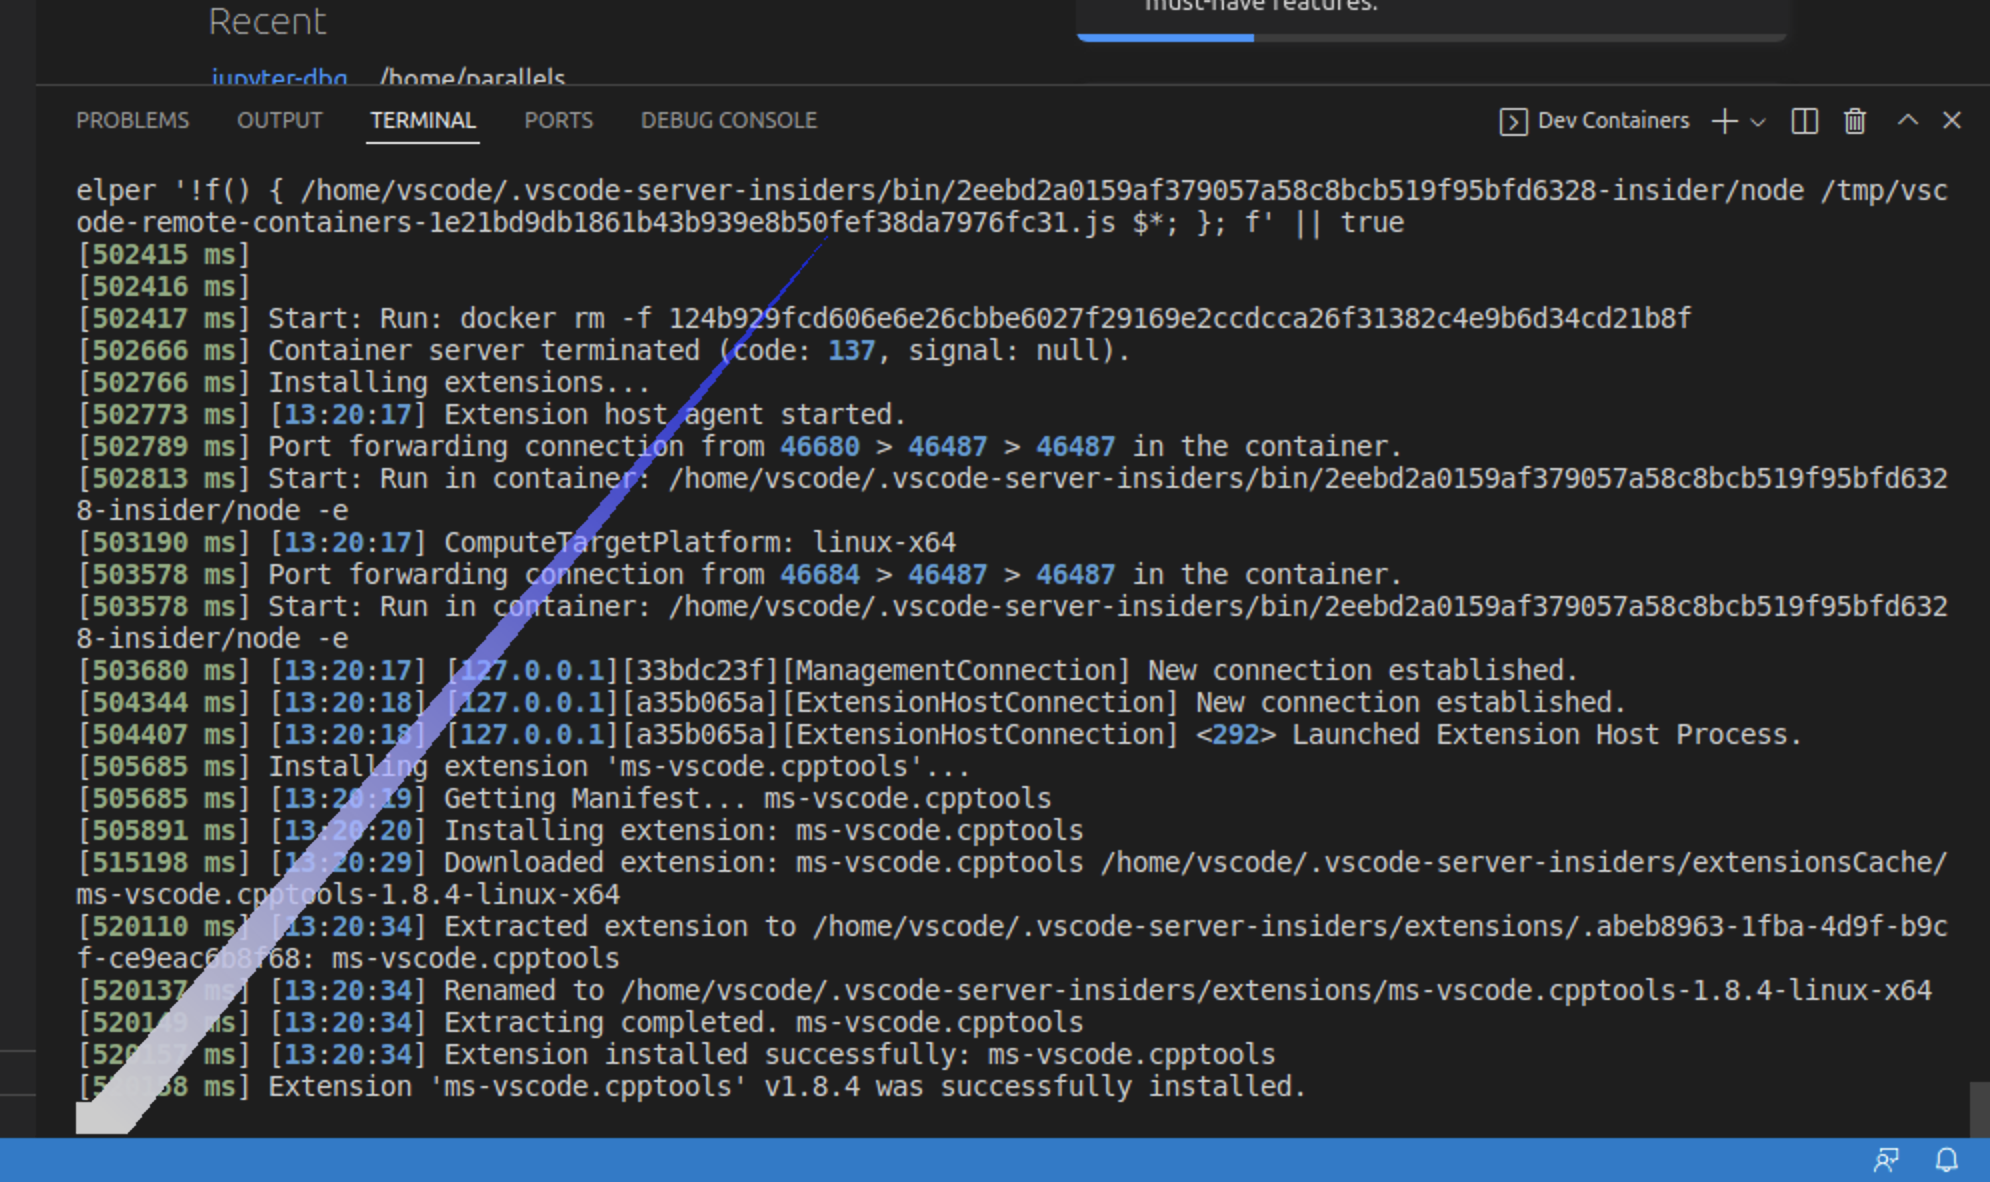The width and height of the screenshot is (1990, 1182).
Task: Click 'Getting Manifest... ms-vscode.cpptools' line
Action: click(x=747, y=799)
